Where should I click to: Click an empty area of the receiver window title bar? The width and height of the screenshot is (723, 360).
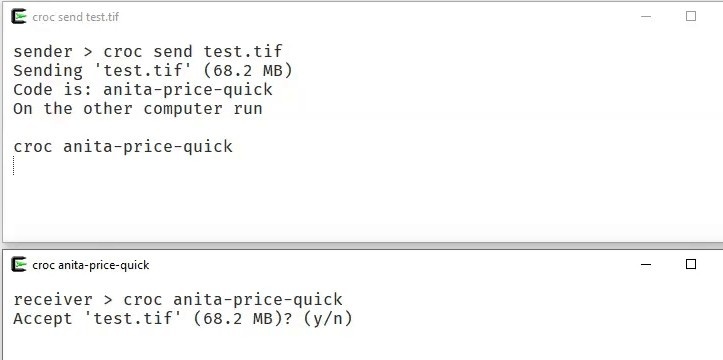(x=392, y=265)
